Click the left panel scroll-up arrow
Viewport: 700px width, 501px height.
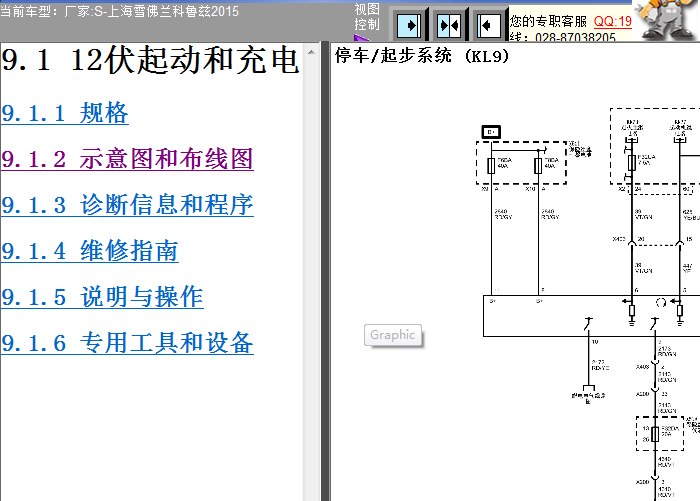pos(312,53)
